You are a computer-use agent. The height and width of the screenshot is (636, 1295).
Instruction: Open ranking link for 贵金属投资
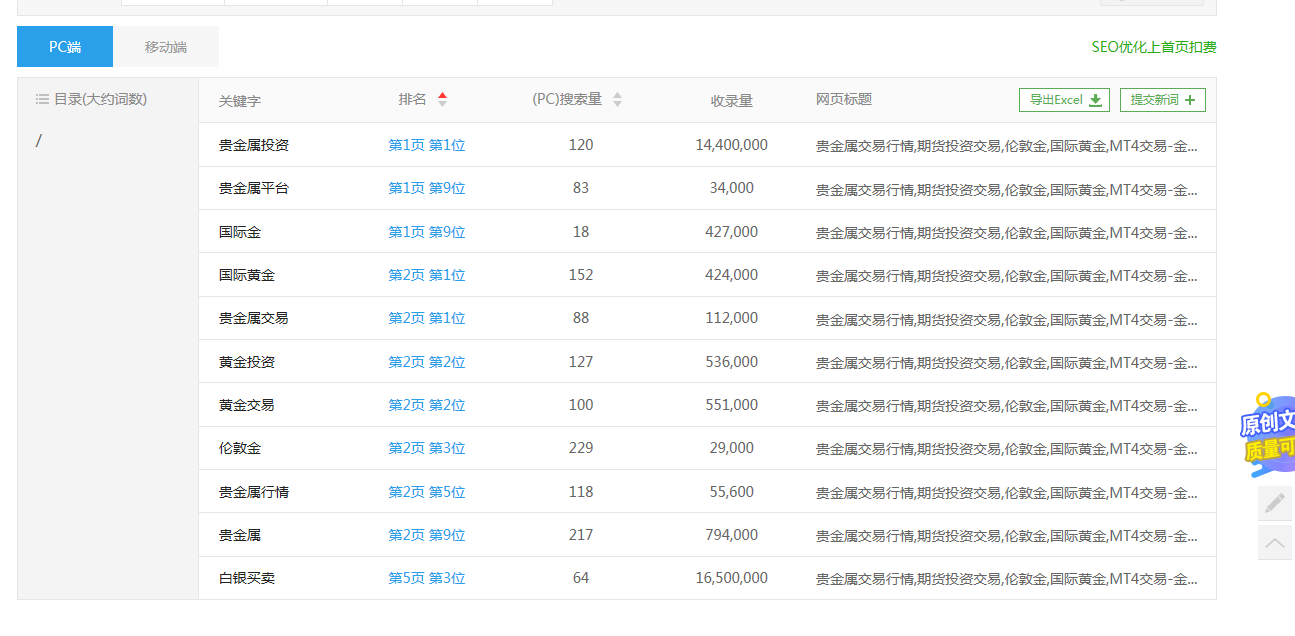pos(426,145)
